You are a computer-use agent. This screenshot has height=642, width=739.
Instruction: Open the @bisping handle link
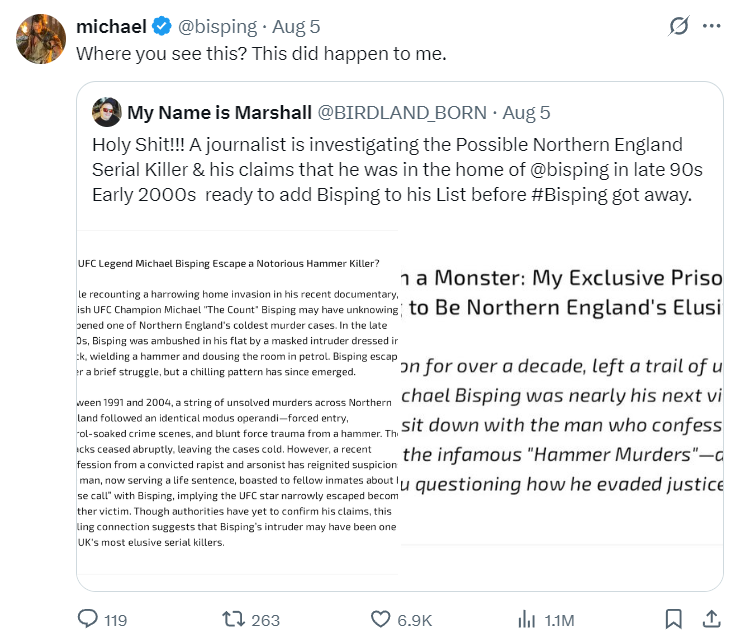point(217,26)
